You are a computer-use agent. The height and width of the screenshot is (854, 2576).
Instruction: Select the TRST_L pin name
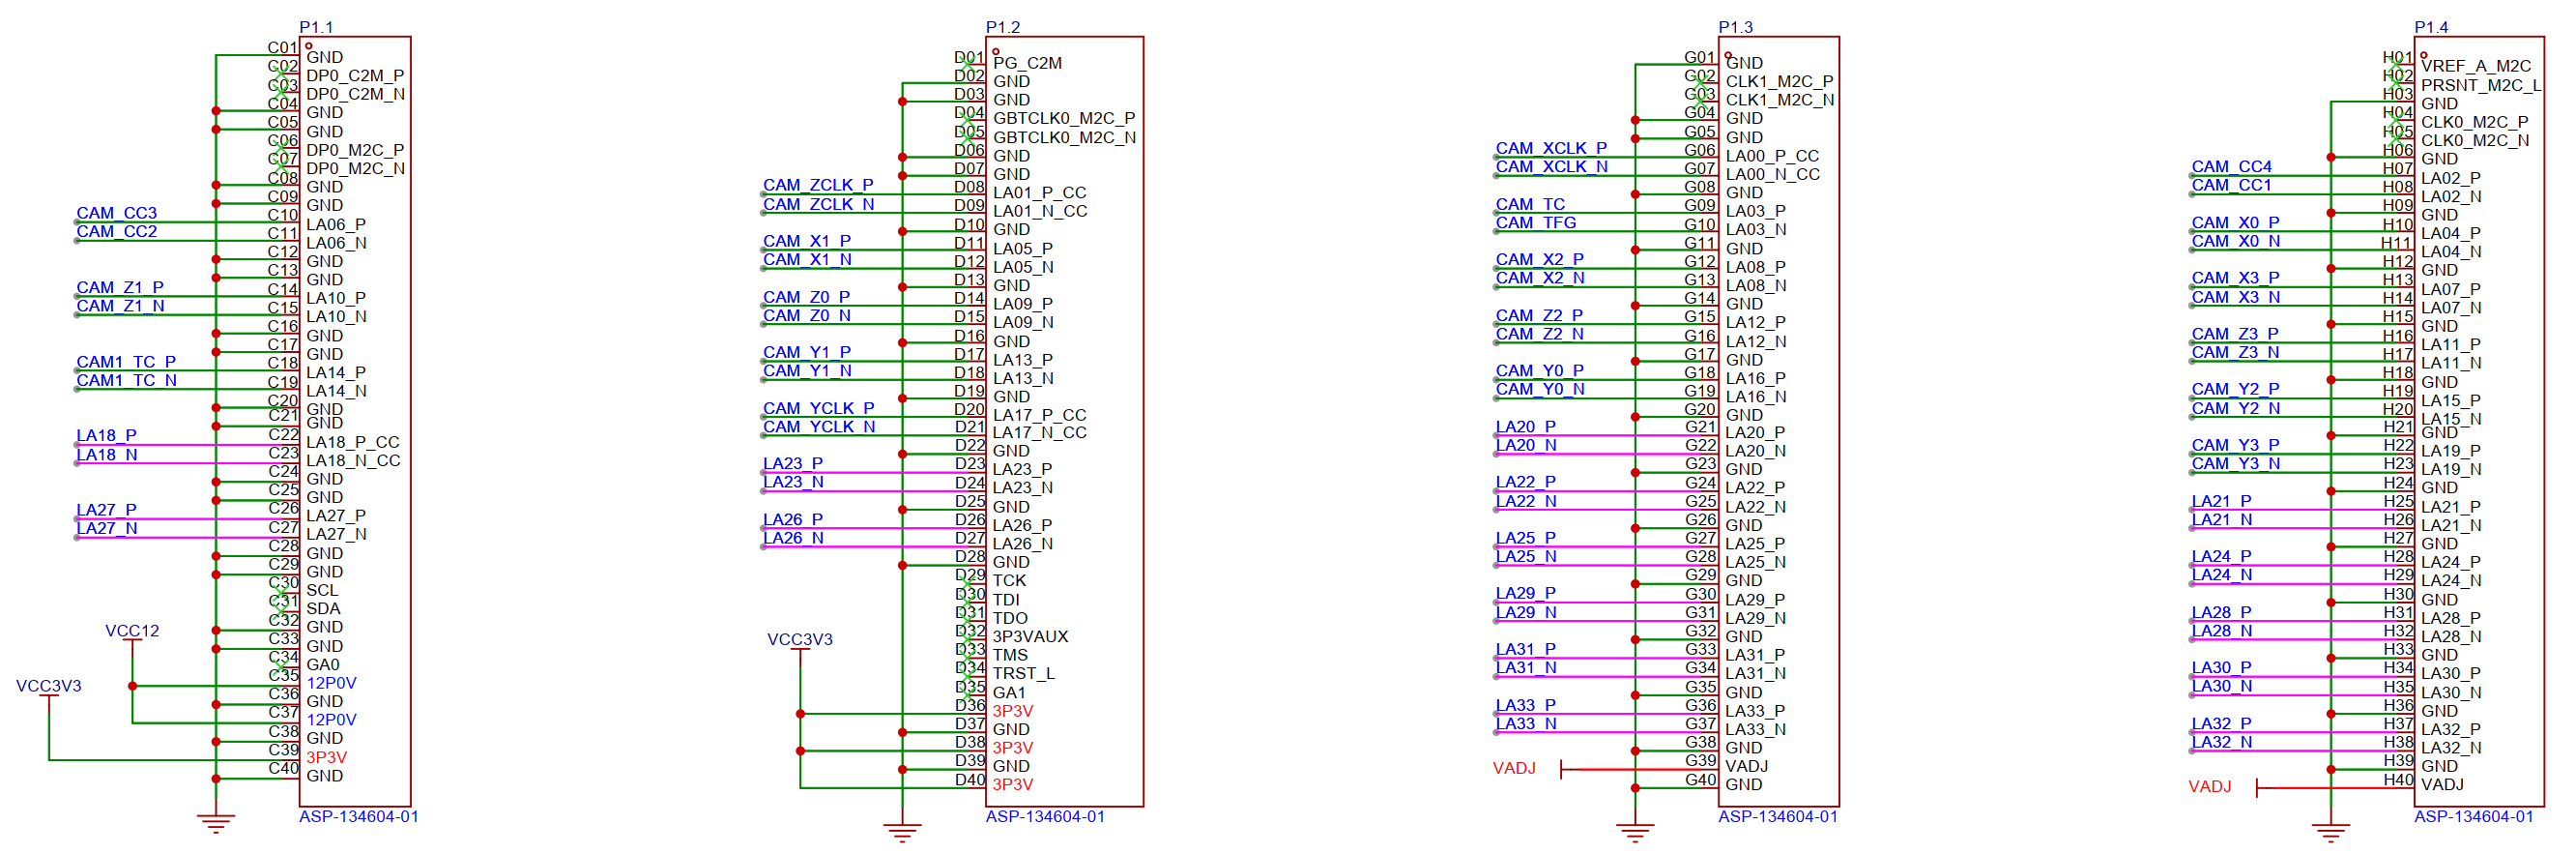(1023, 673)
